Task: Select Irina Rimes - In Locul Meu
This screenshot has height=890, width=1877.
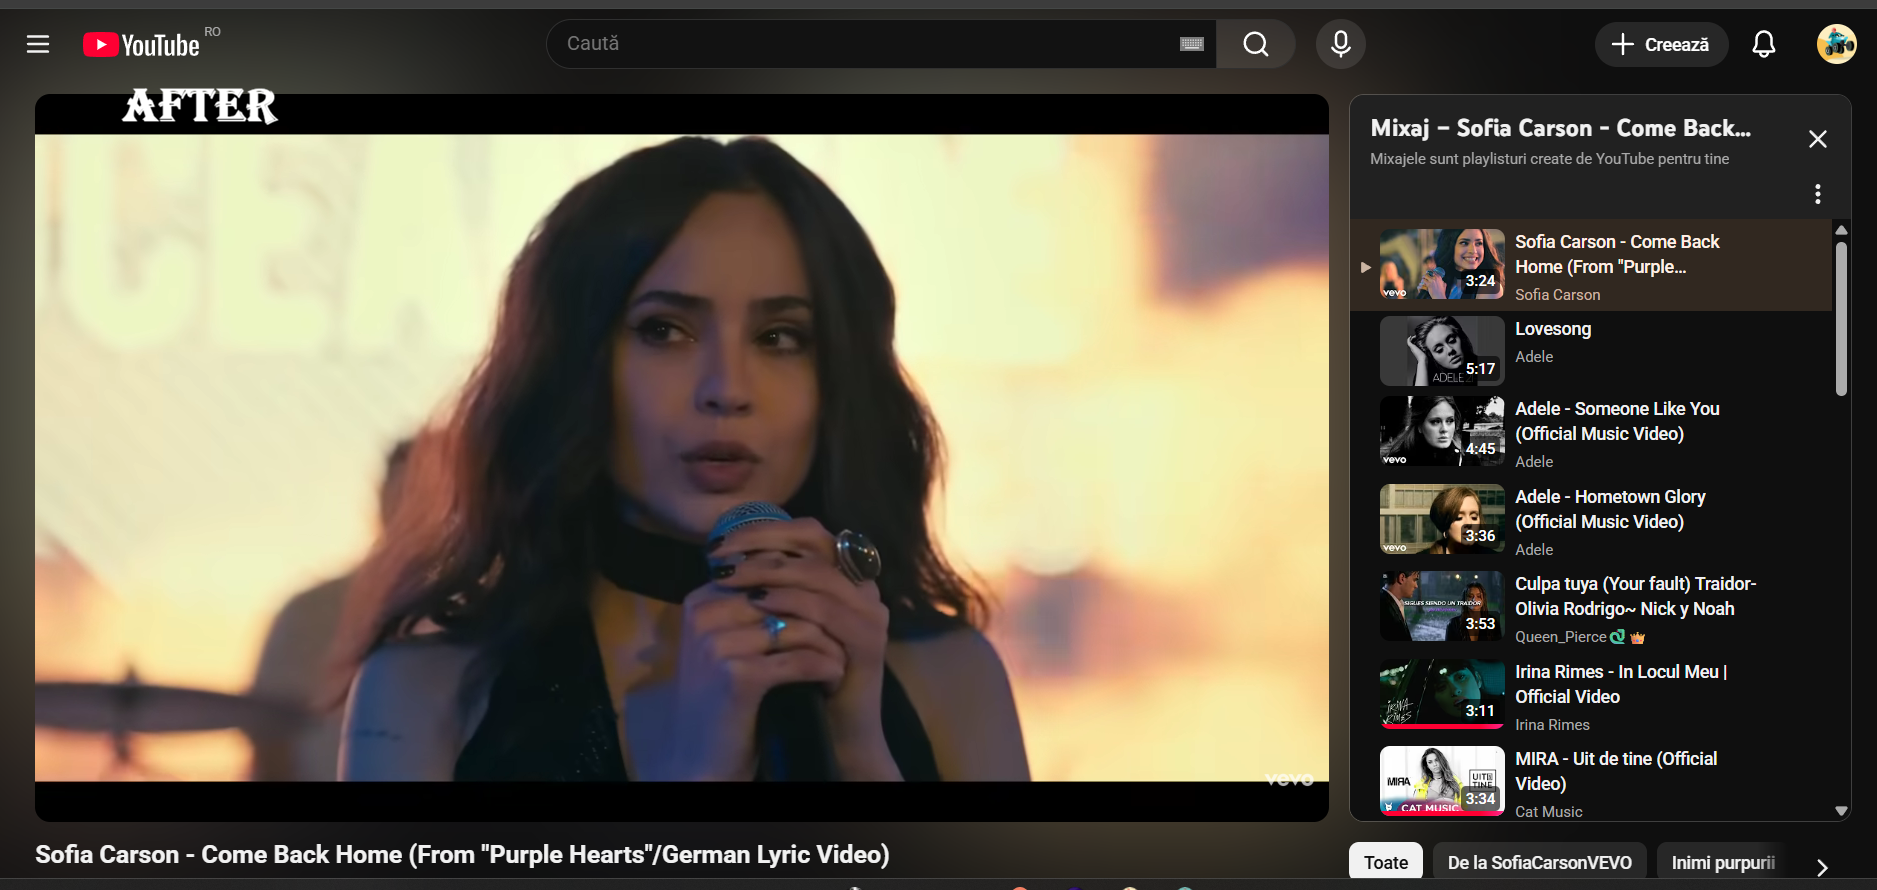Action: coord(1621,684)
